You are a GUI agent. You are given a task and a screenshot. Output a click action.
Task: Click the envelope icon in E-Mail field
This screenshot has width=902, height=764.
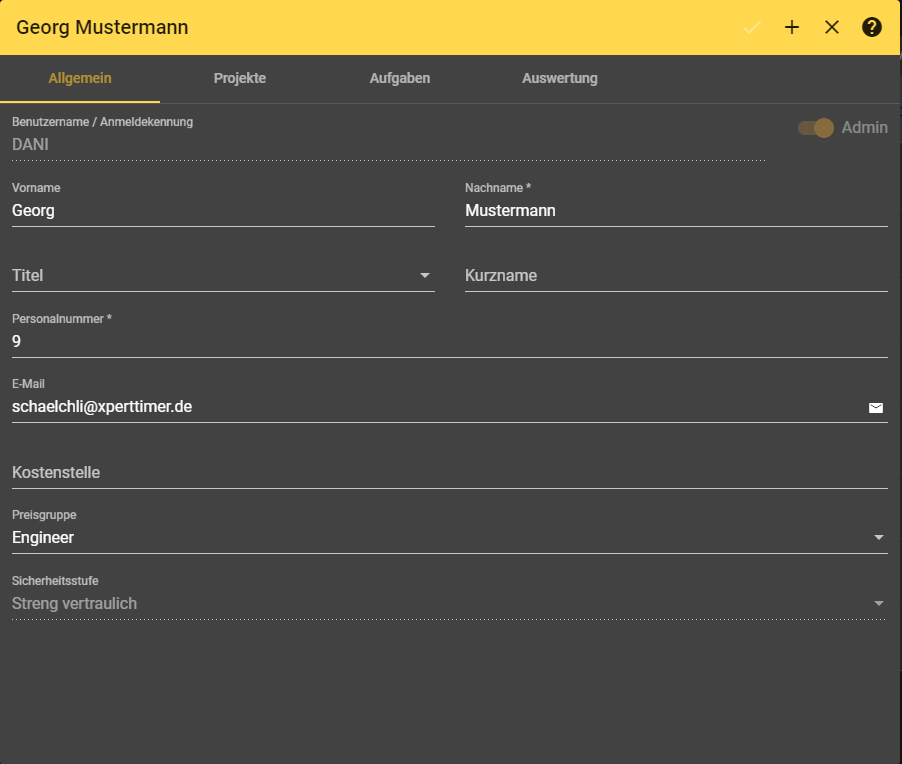click(876, 408)
